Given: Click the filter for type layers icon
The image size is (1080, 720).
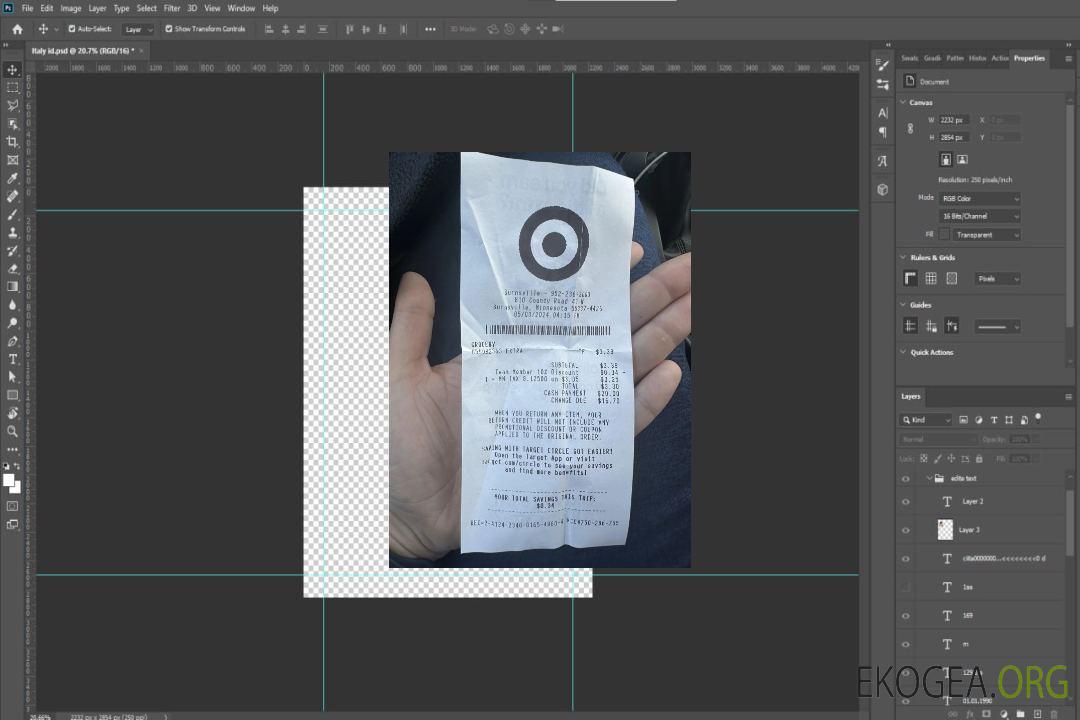Looking at the screenshot, I should [x=994, y=420].
